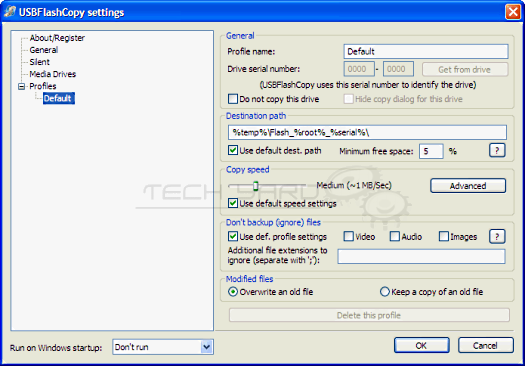Check the Video ignore checkbox
This screenshot has width=525, height=366.
pyautogui.click(x=349, y=236)
